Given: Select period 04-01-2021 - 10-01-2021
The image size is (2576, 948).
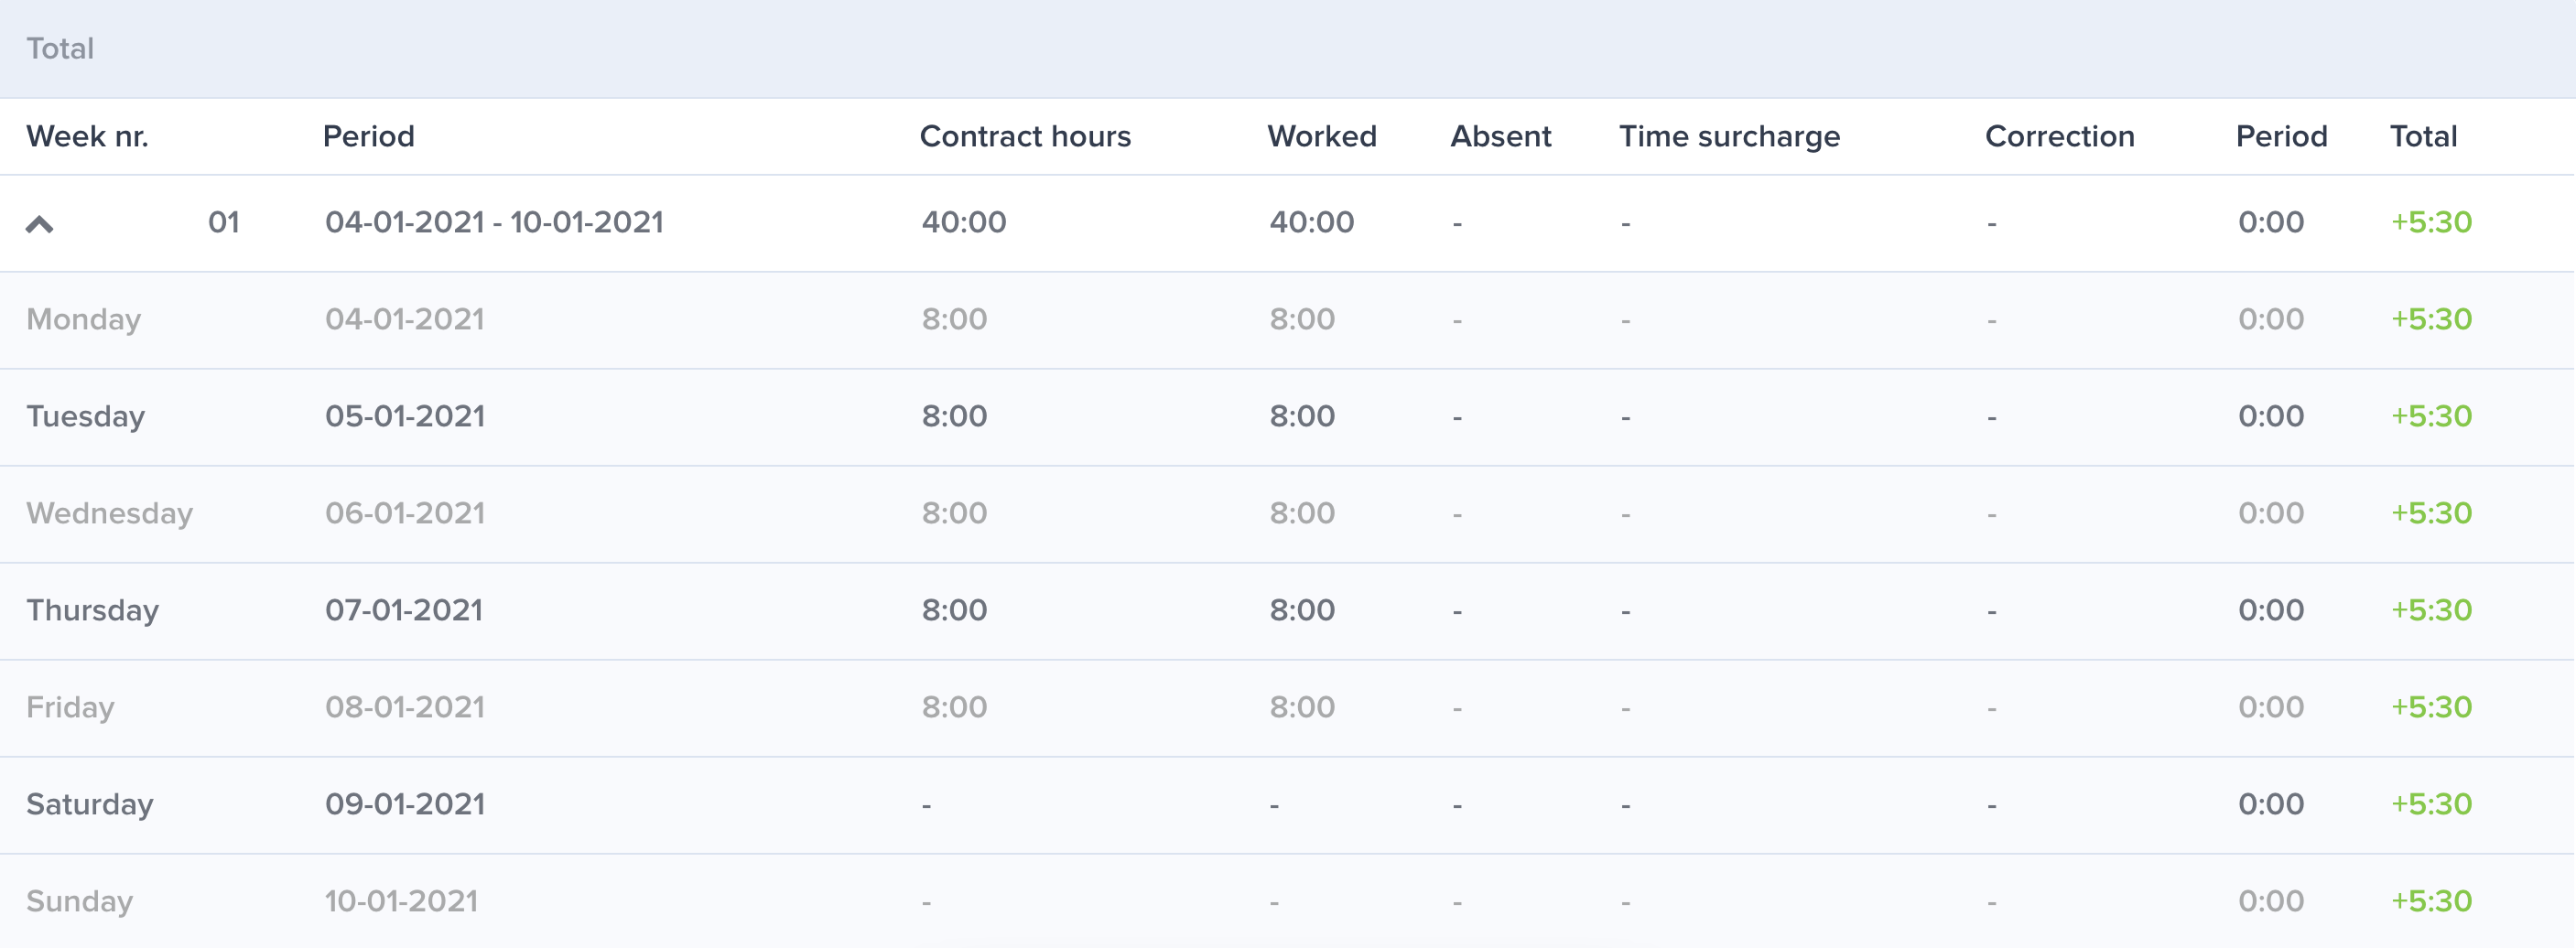Looking at the screenshot, I should point(494,222).
